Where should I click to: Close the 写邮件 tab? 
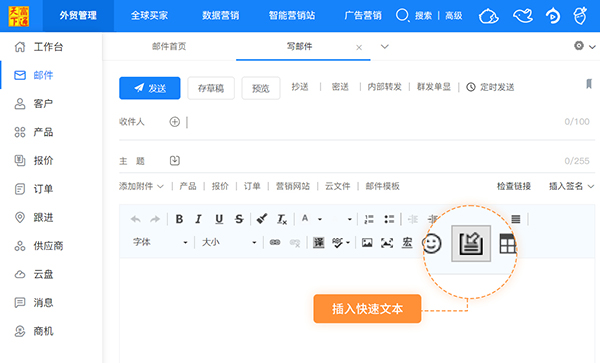point(359,48)
